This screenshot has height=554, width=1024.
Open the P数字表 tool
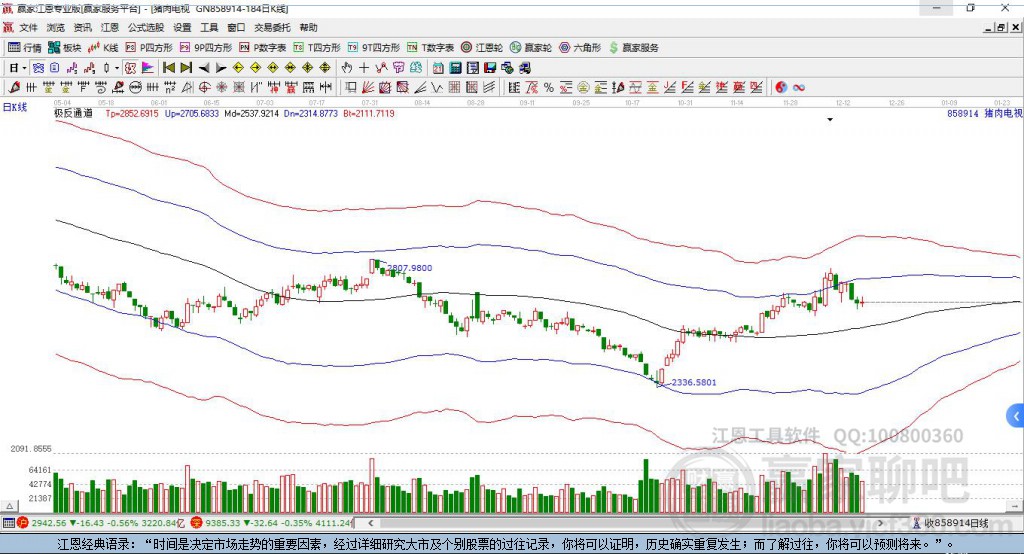[263, 48]
